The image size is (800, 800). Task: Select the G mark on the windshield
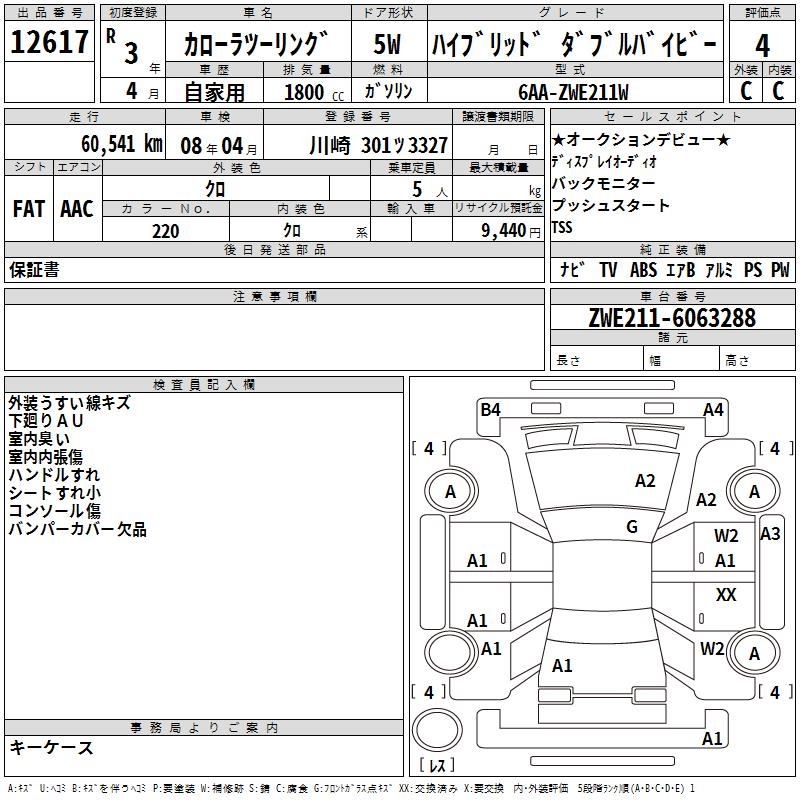(x=632, y=527)
